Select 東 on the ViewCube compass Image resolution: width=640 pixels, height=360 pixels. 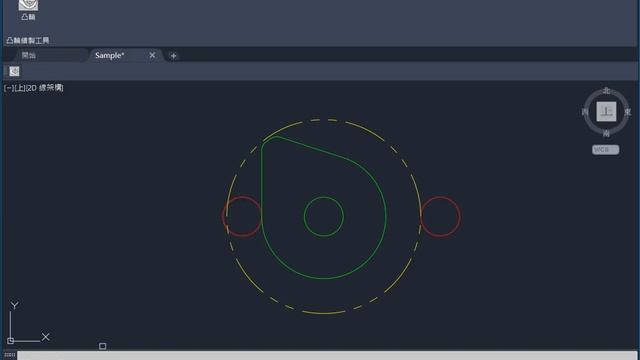click(628, 112)
